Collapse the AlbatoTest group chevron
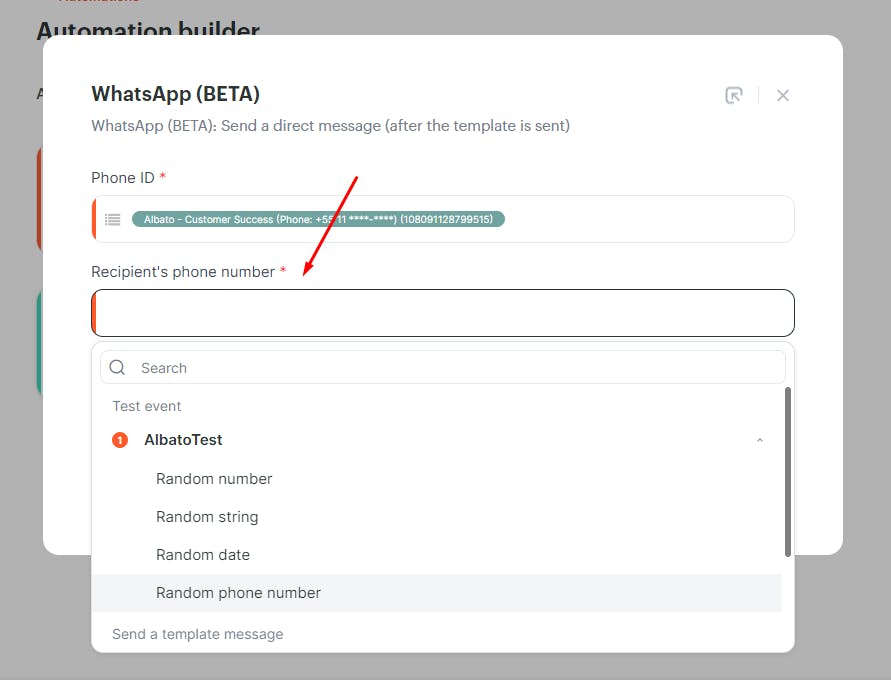Screen dimensions: 891x680 pyautogui.click(x=760, y=440)
